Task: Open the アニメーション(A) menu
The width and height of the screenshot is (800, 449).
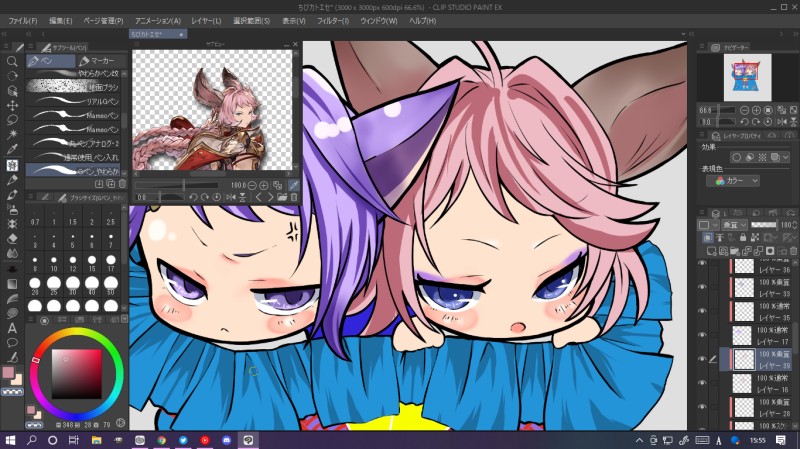Action: point(158,21)
